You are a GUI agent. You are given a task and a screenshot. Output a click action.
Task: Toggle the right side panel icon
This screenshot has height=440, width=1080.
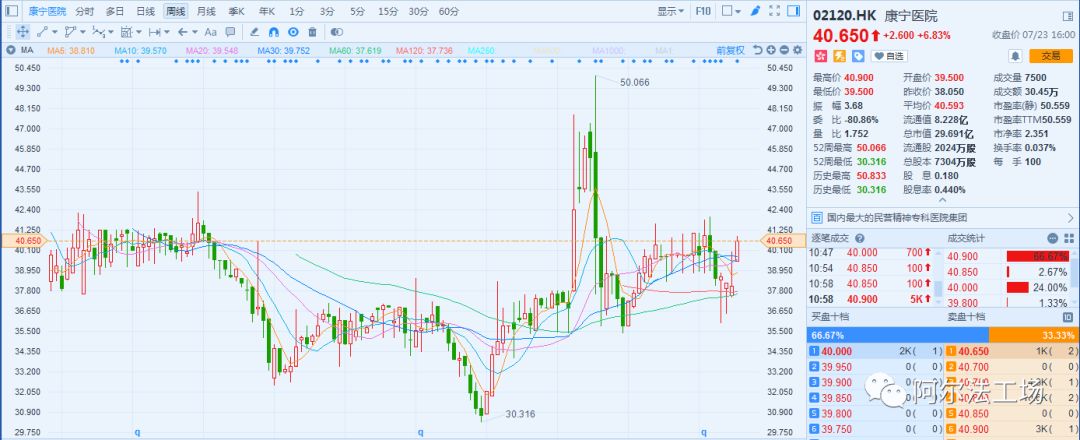[793, 11]
